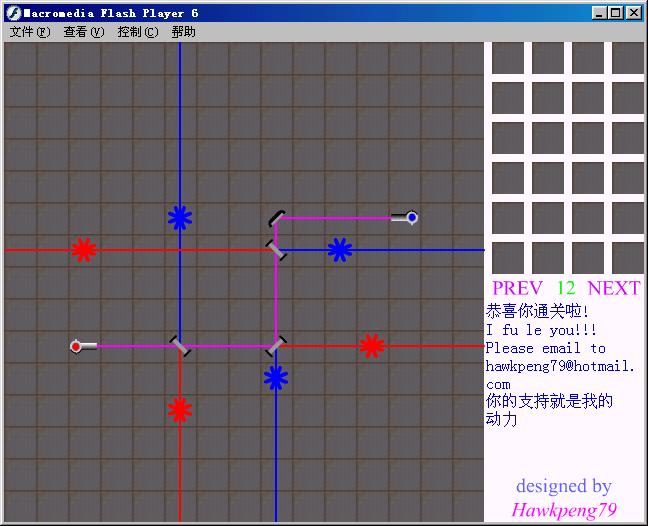Open the 帮助 menu
Viewport: 648px width, 526px height.
click(183, 32)
